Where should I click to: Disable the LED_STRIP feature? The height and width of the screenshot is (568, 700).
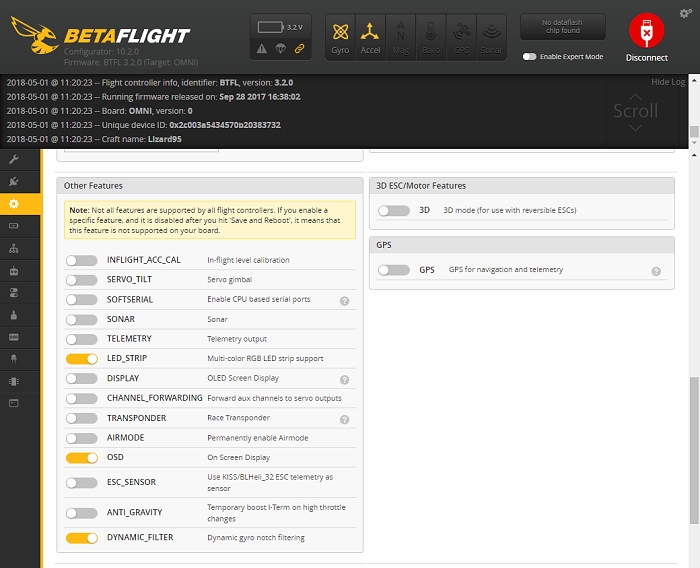81,359
